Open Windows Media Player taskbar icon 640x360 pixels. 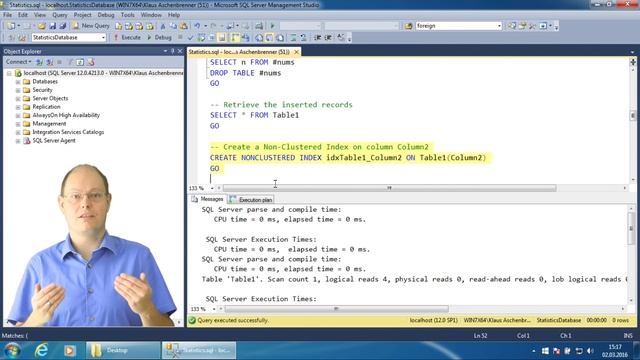coord(69,351)
